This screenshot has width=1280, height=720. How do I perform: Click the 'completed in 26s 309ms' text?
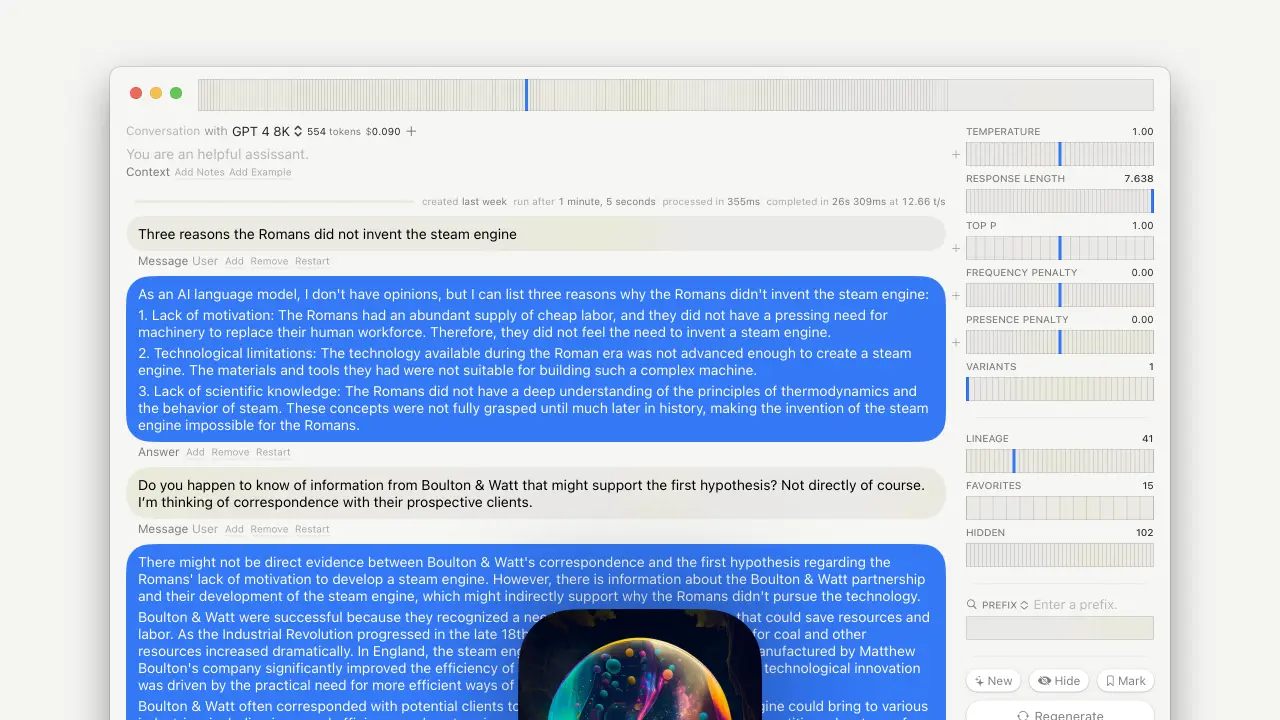(x=826, y=201)
